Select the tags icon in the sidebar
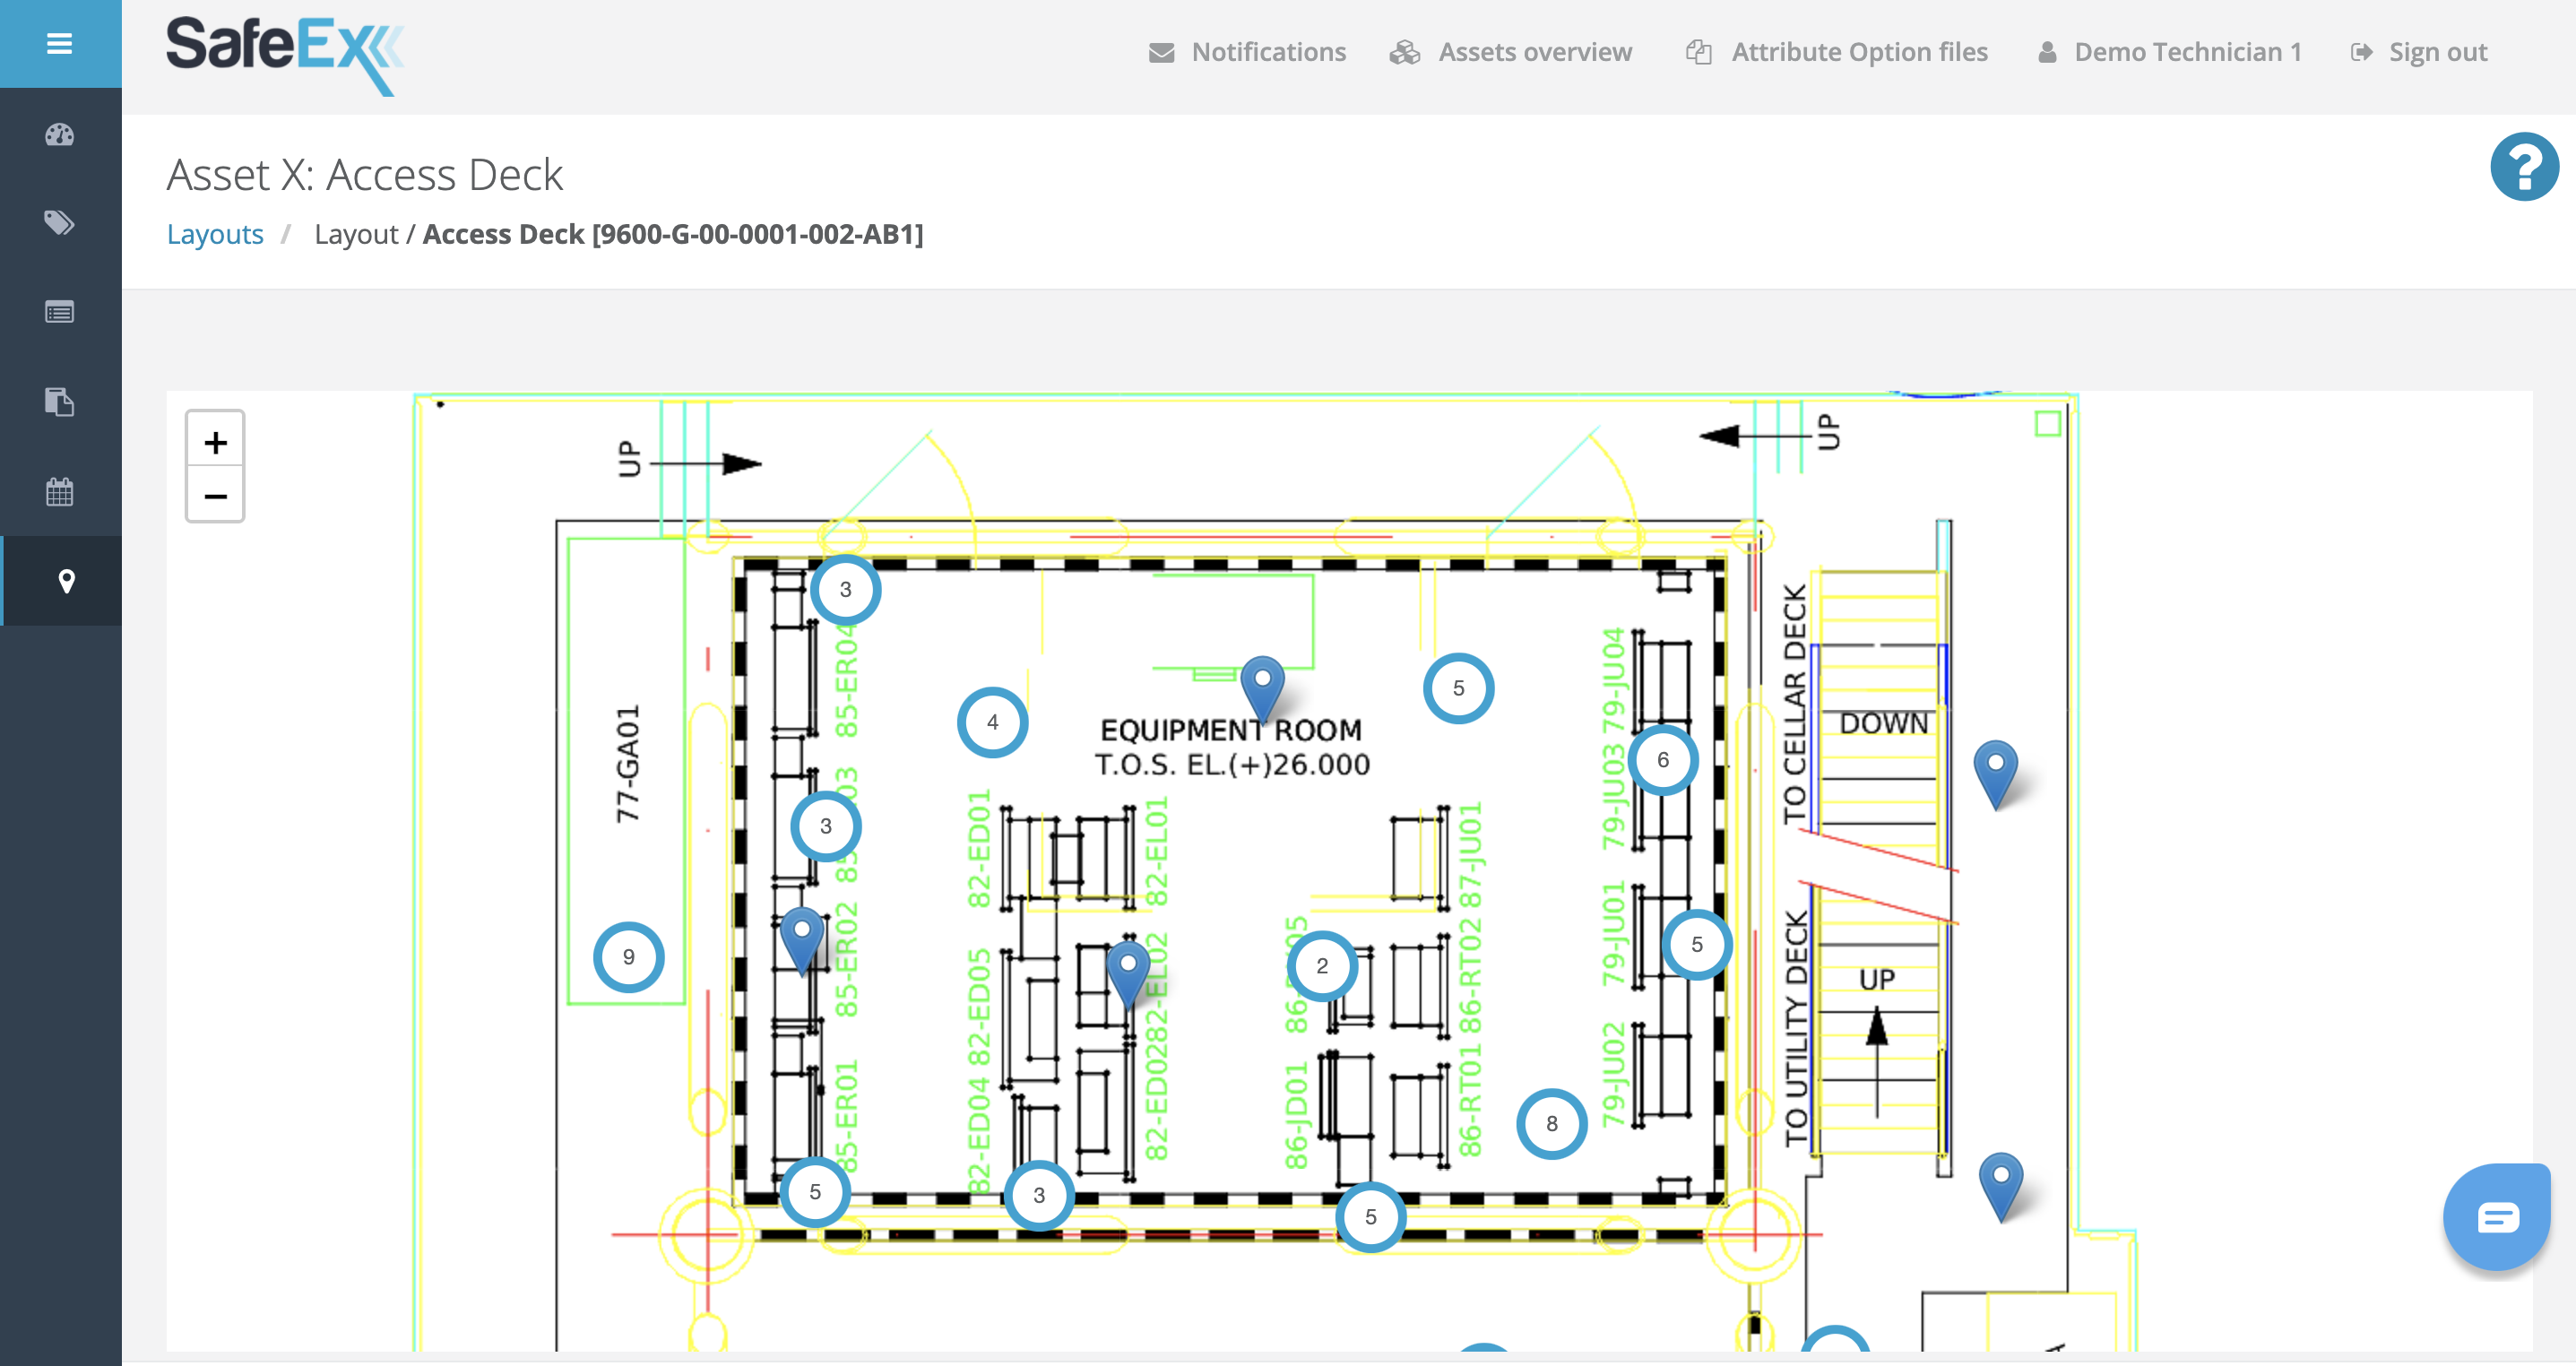 60,223
